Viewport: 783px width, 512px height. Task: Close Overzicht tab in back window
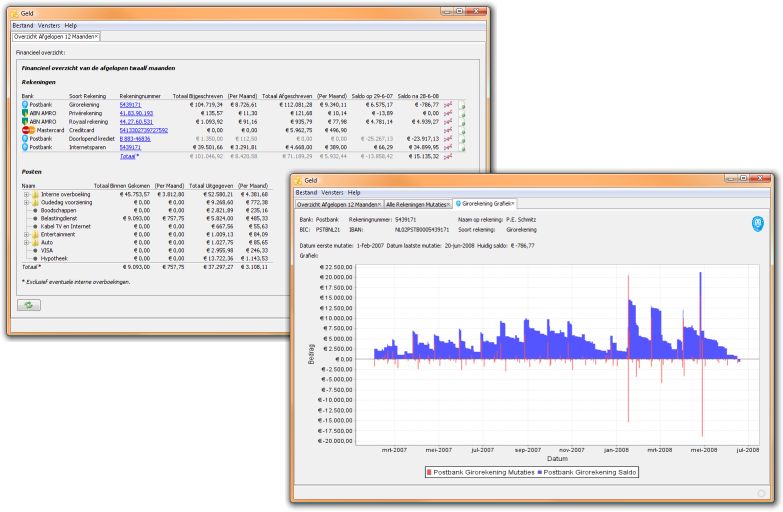(x=96, y=37)
